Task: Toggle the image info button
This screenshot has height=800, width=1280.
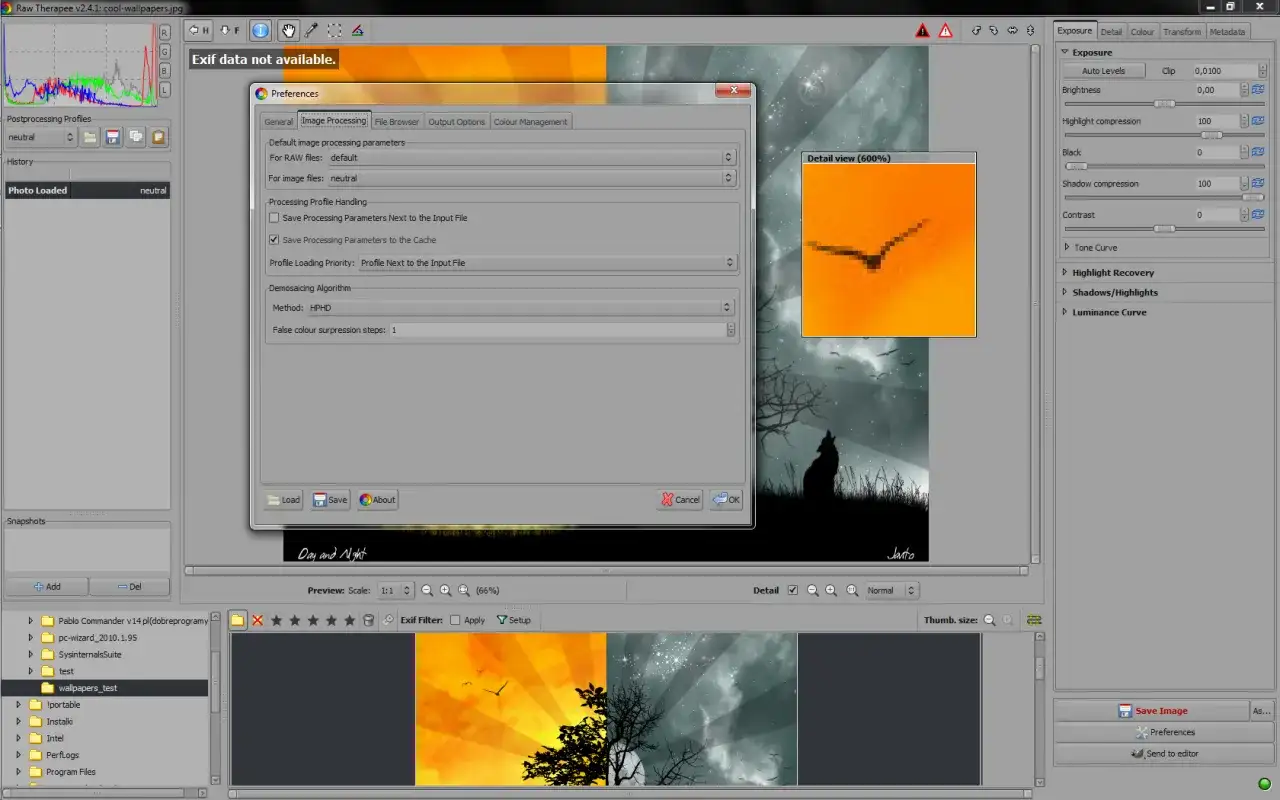Action: [260, 30]
